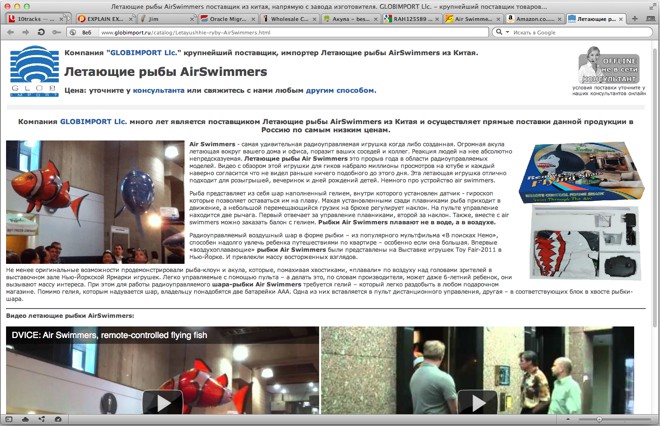
Task: Click the Веб site info badge
Action: coord(82,32)
